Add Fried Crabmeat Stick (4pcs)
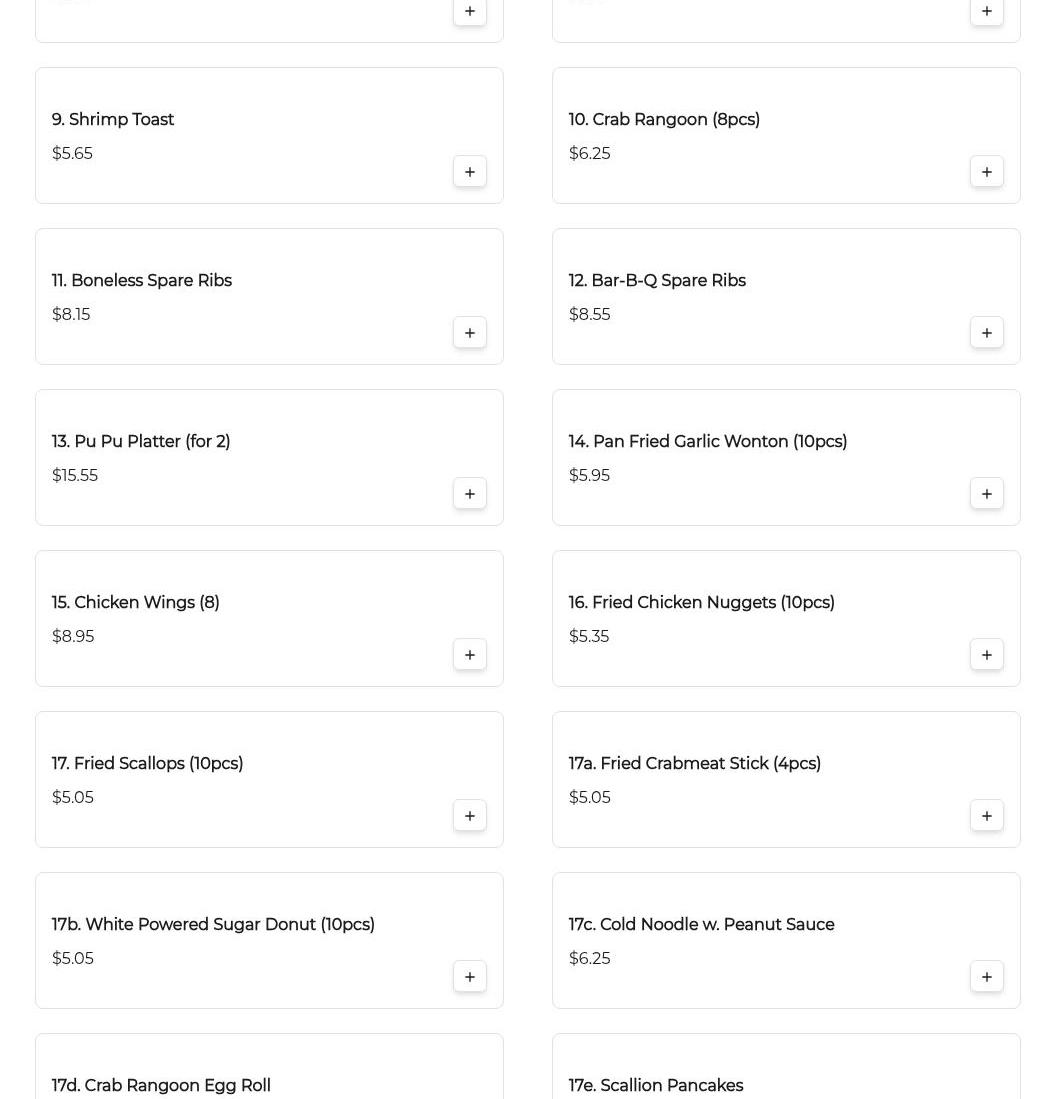1050x1099 pixels. (987, 816)
